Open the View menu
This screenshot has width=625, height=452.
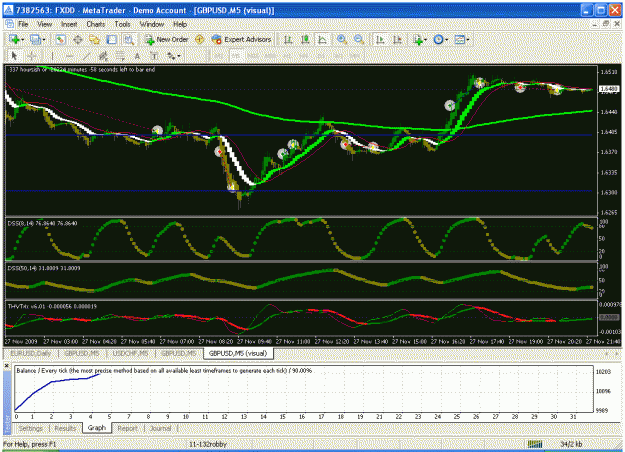pyautogui.click(x=45, y=24)
